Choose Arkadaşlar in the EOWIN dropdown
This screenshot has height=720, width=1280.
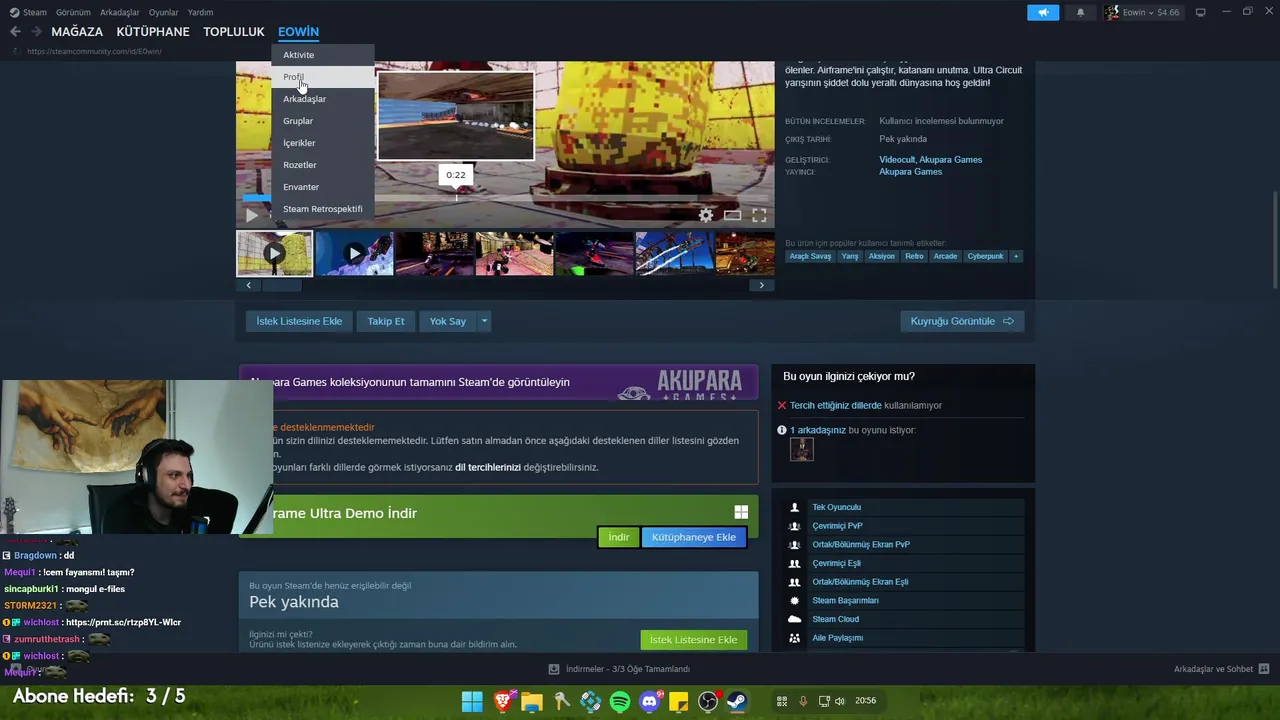[x=322, y=99]
